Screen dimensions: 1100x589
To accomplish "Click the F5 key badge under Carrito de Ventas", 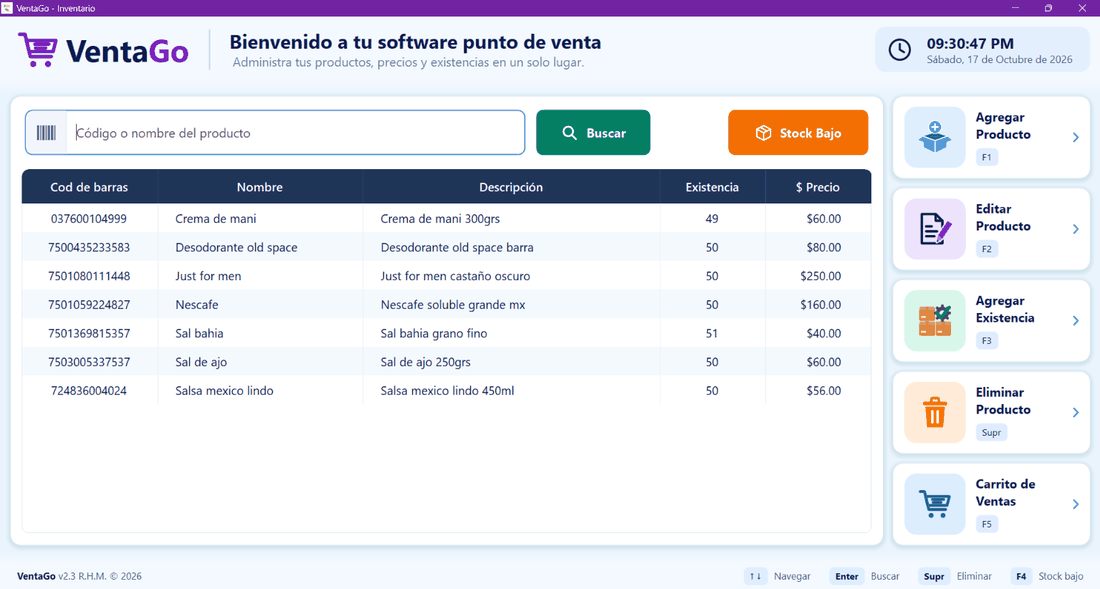I will 986,524.
